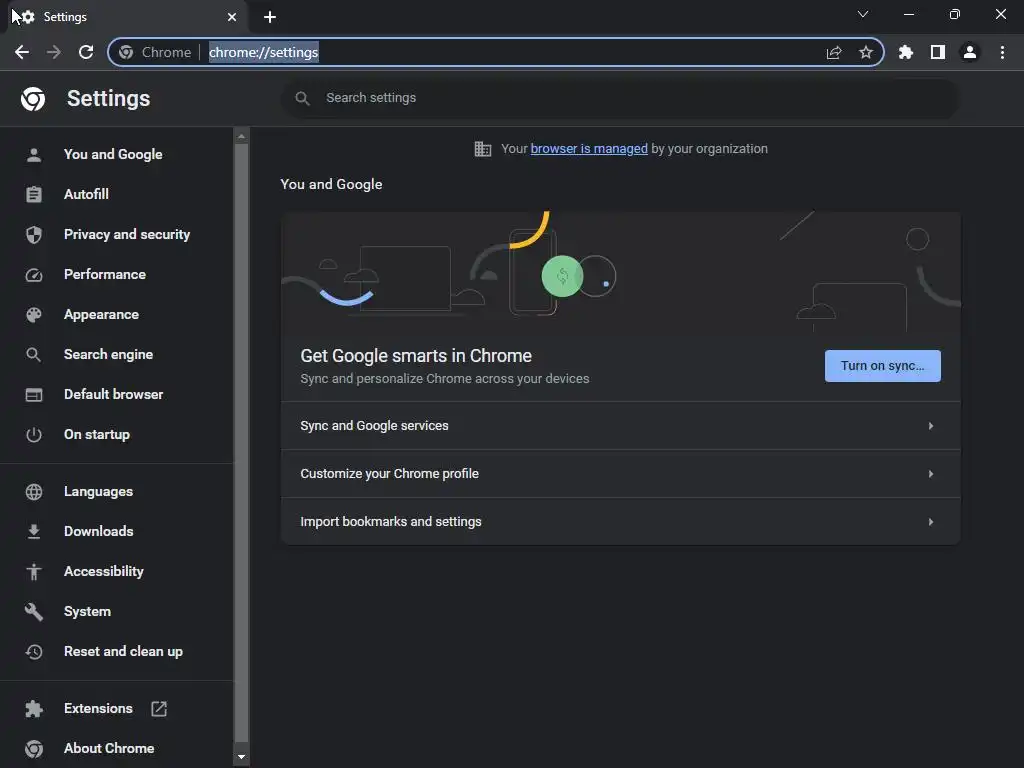Go to On startup settings
The image size is (1024, 768).
tap(97, 434)
